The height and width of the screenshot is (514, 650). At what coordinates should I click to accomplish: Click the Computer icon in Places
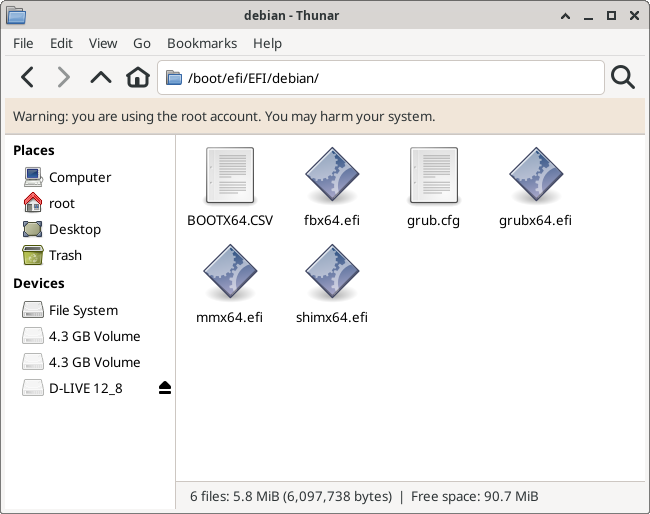(33, 177)
